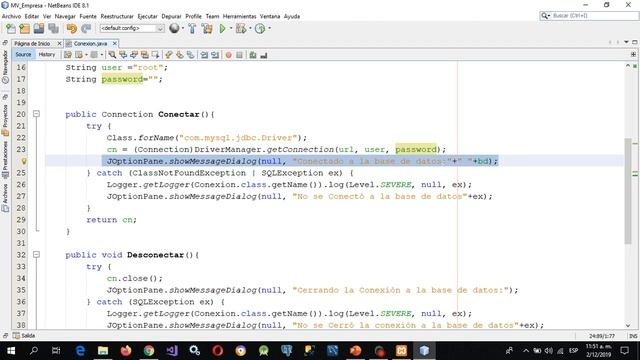Screen dimensions: 640x360
Task: Click the Uncomment icon in editor toolbar
Action: coord(264,55)
